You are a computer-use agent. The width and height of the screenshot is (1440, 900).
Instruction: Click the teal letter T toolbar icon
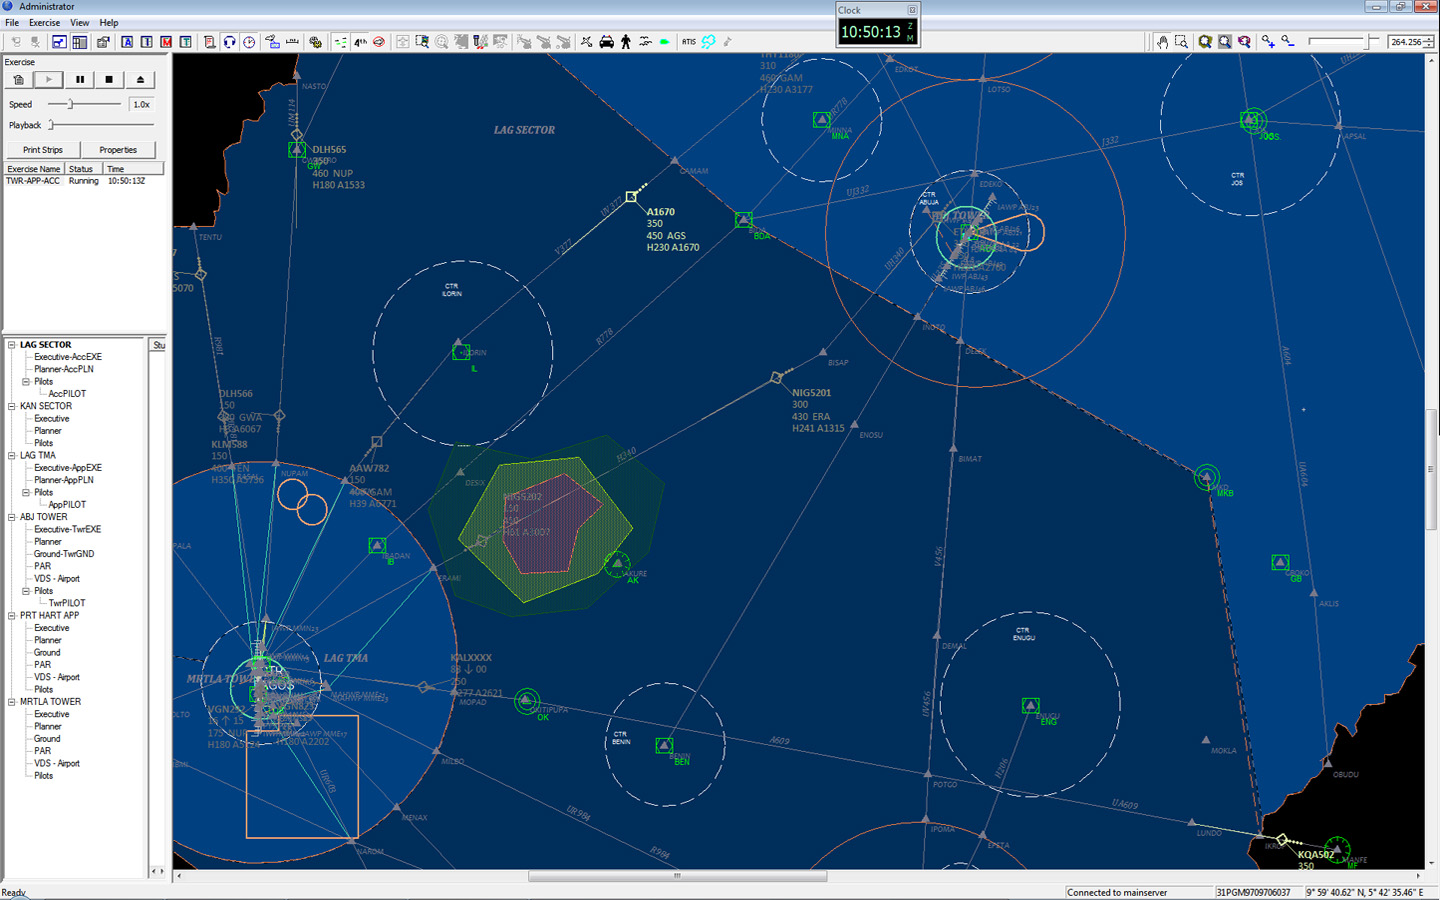[185, 42]
